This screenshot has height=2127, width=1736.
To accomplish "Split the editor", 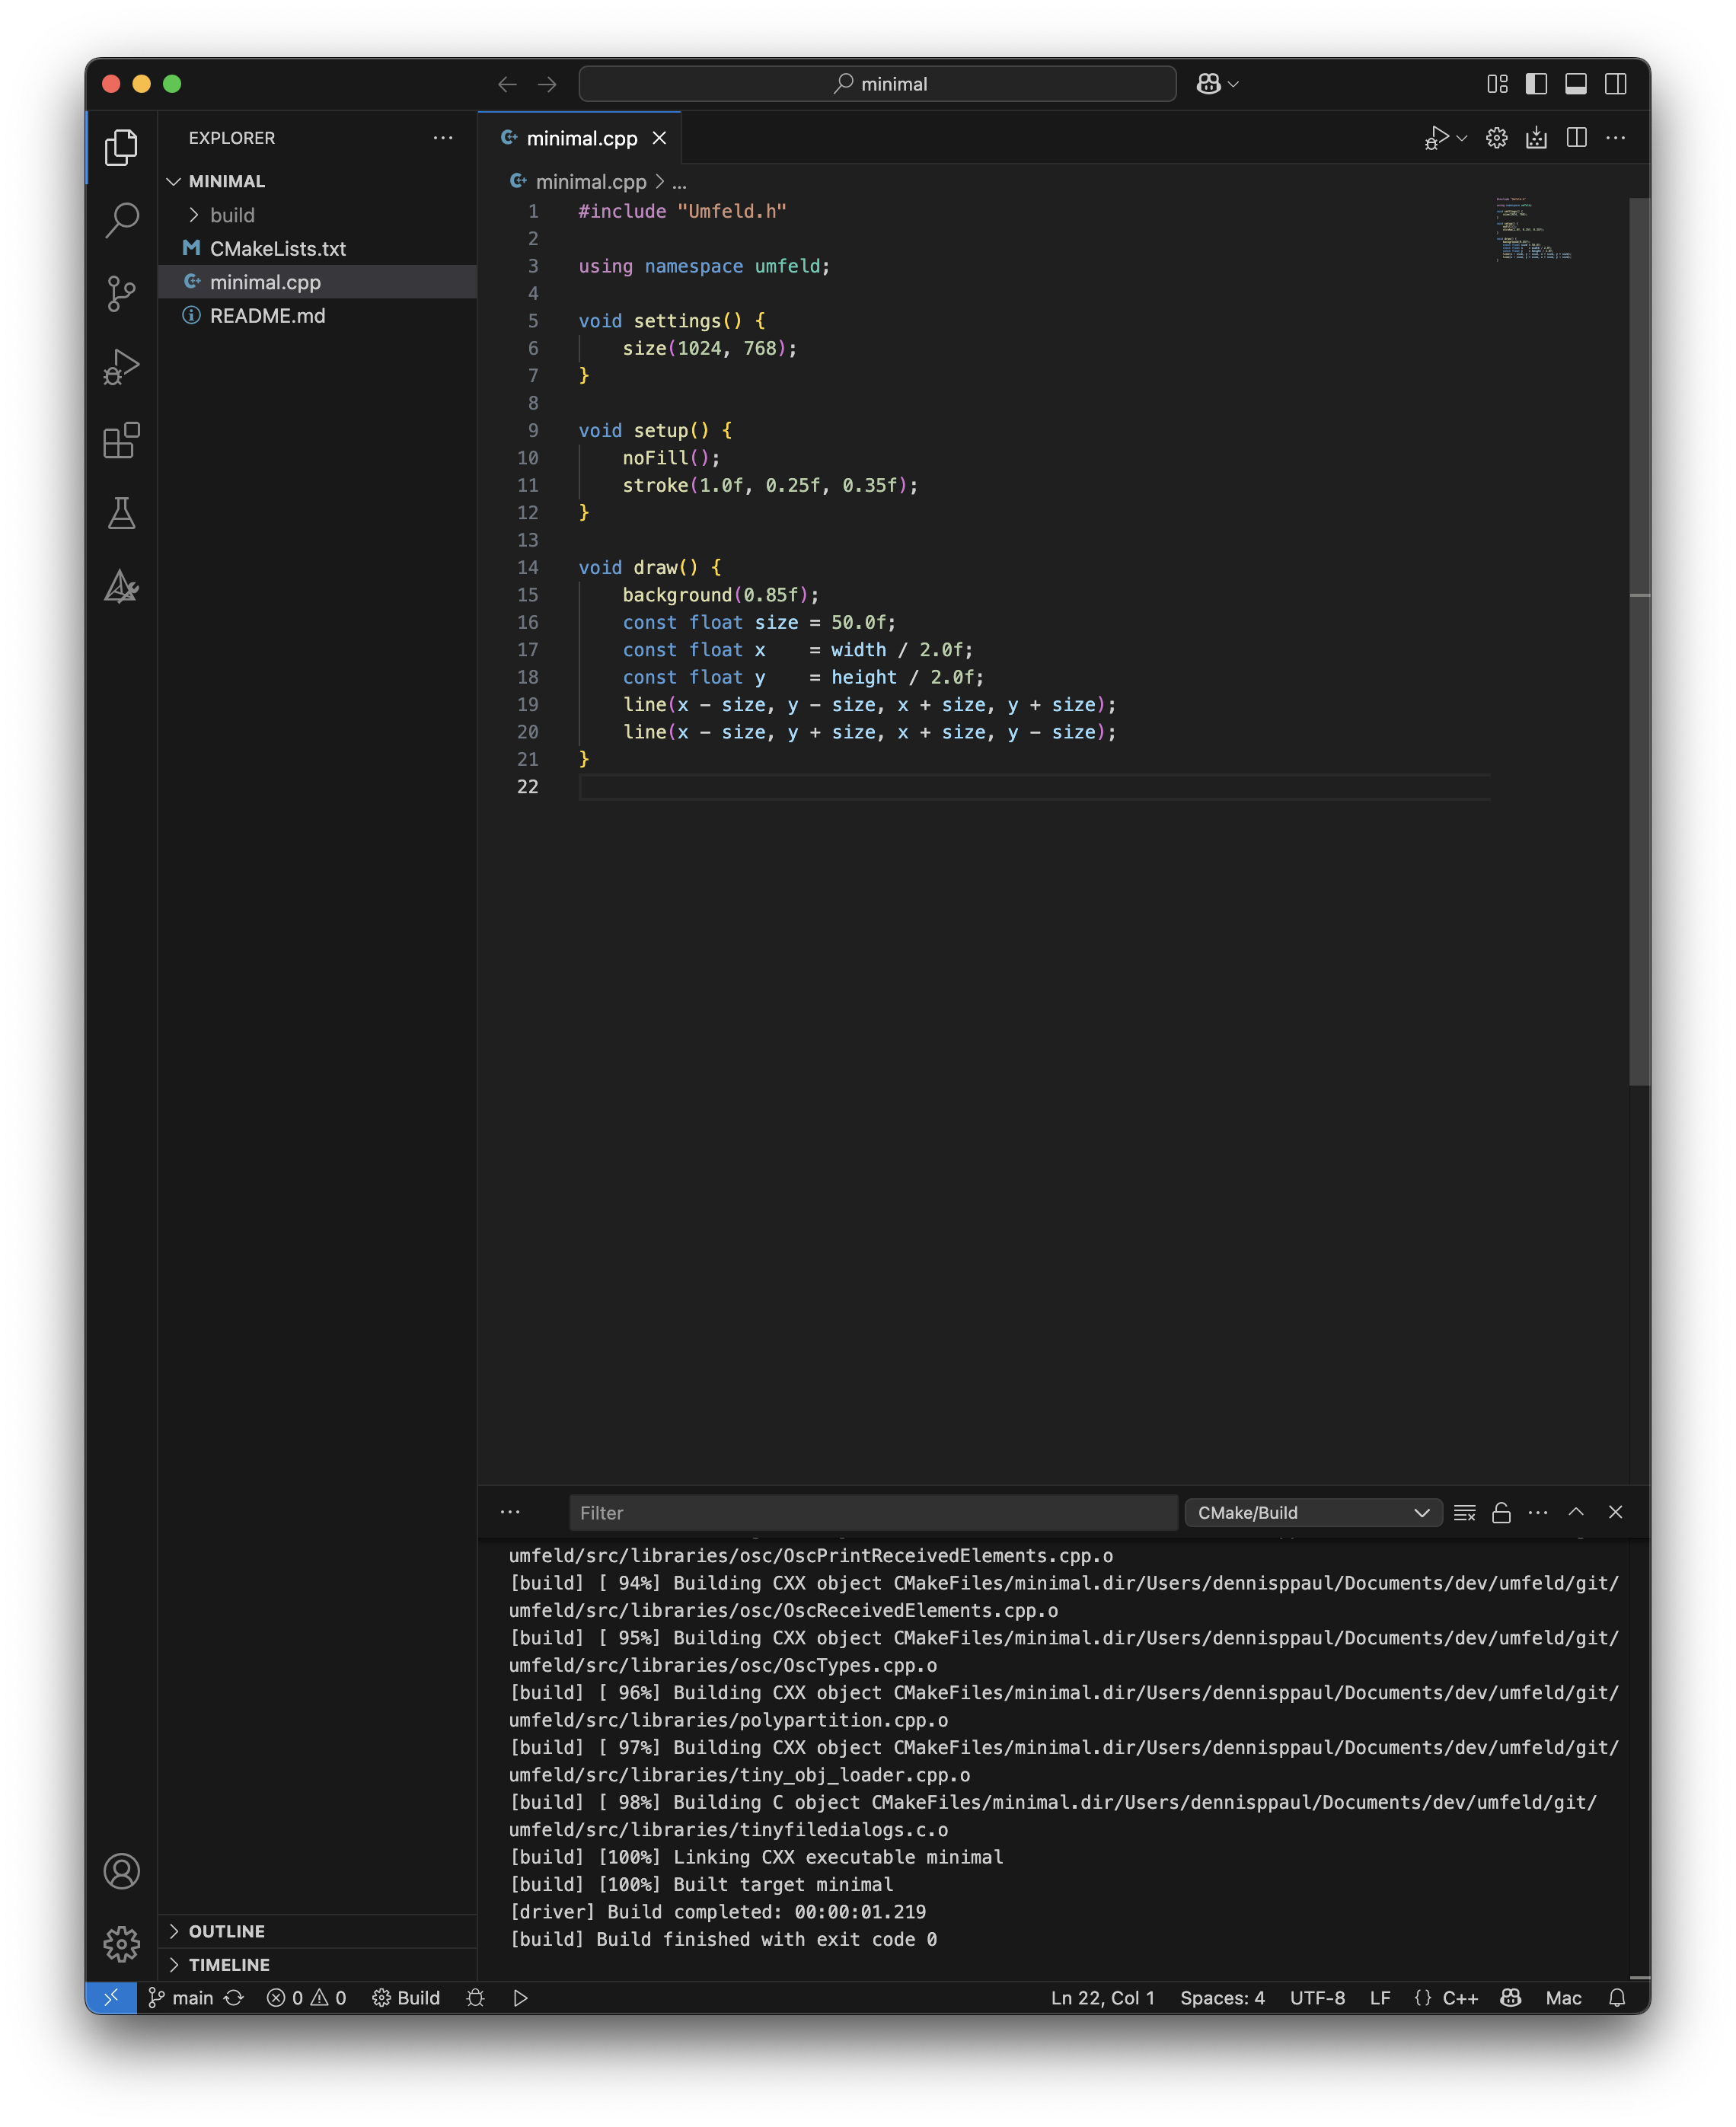I will [1578, 138].
